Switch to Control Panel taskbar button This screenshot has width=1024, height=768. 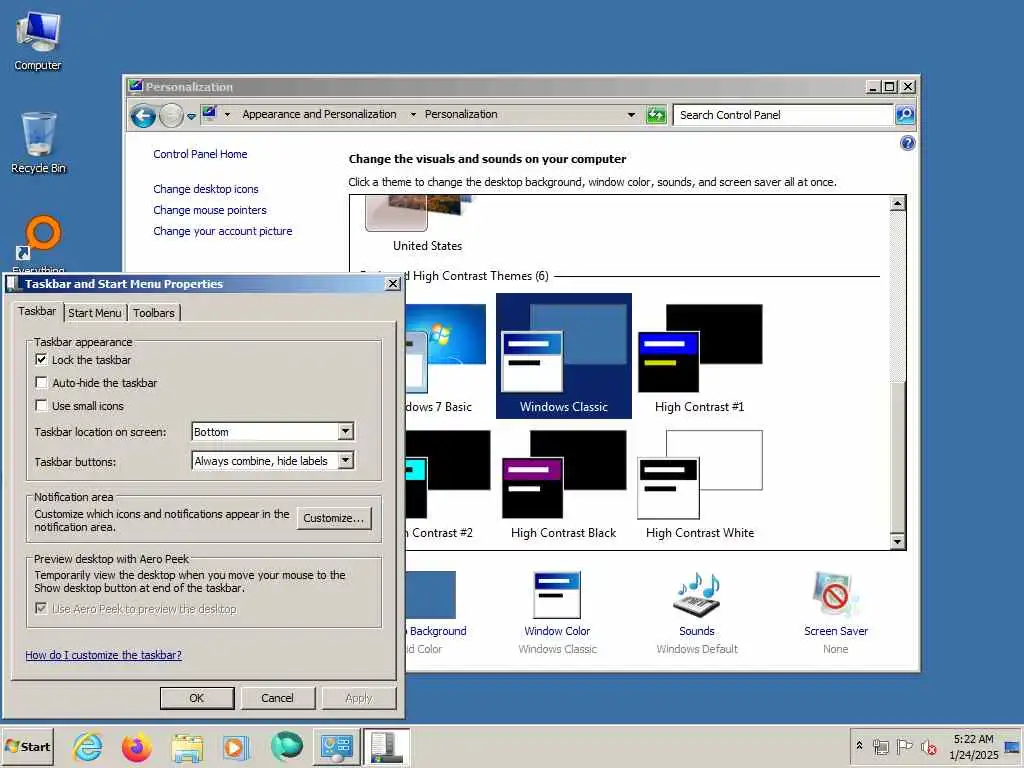point(336,747)
